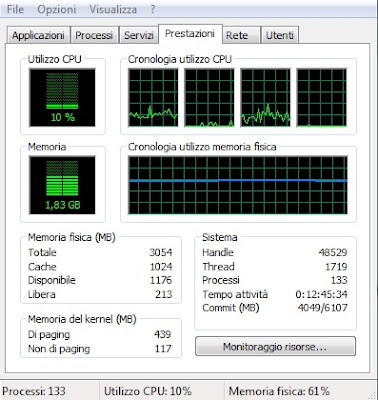The width and height of the screenshot is (378, 400).
Task: Click the Processi value 133 under Sistema
Action: 339,280
